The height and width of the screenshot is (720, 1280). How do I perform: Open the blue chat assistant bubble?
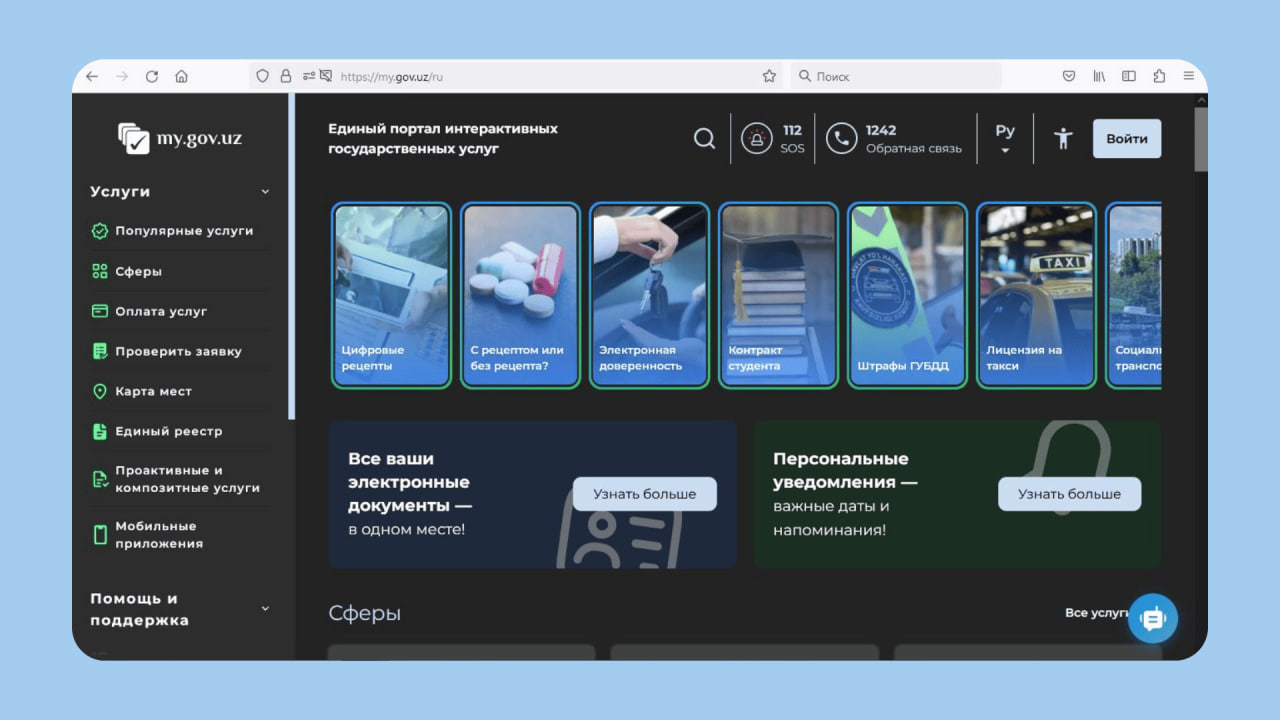[x=1152, y=620]
